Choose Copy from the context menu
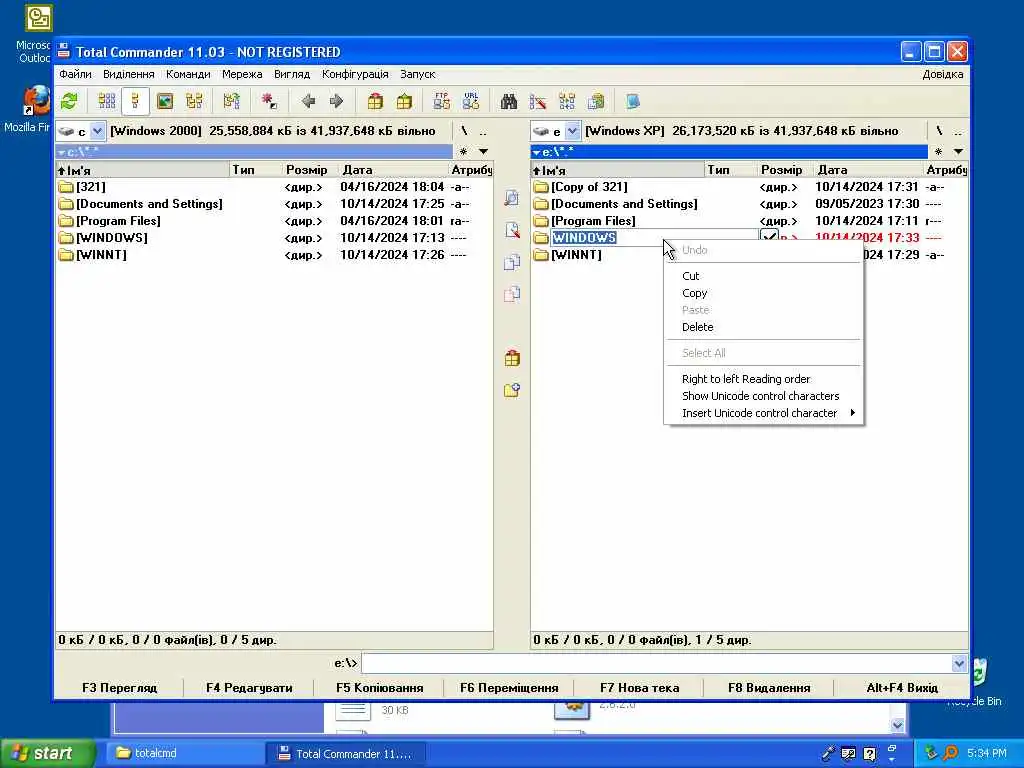The height and width of the screenshot is (768, 1024). 763,293
